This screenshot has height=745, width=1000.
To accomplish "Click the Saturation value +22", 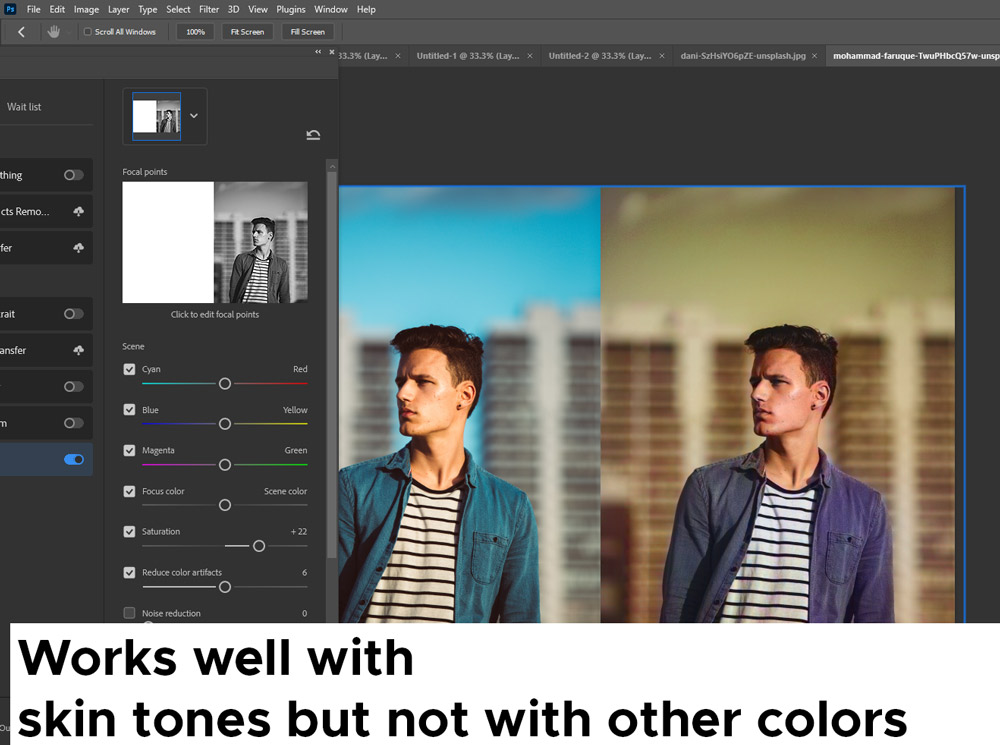I will (298, 531).
